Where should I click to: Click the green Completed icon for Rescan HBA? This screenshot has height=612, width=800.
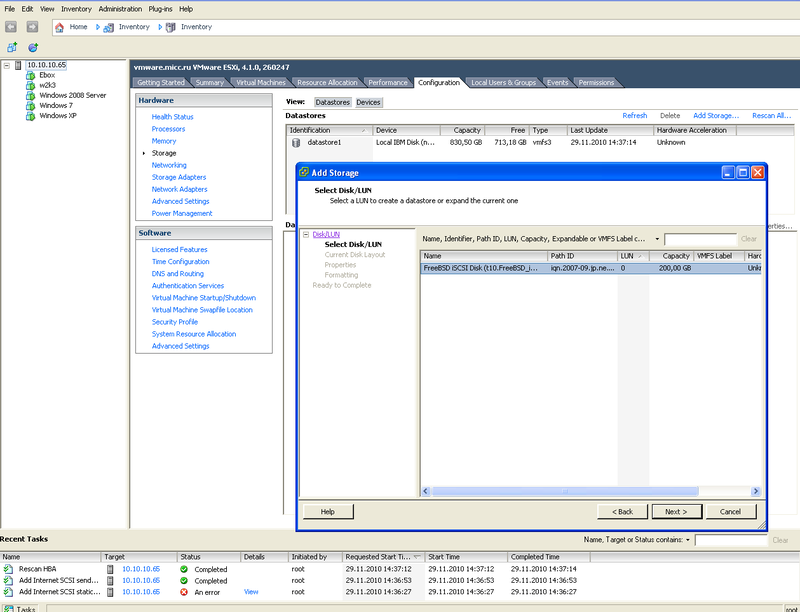(x=184, y=569)
